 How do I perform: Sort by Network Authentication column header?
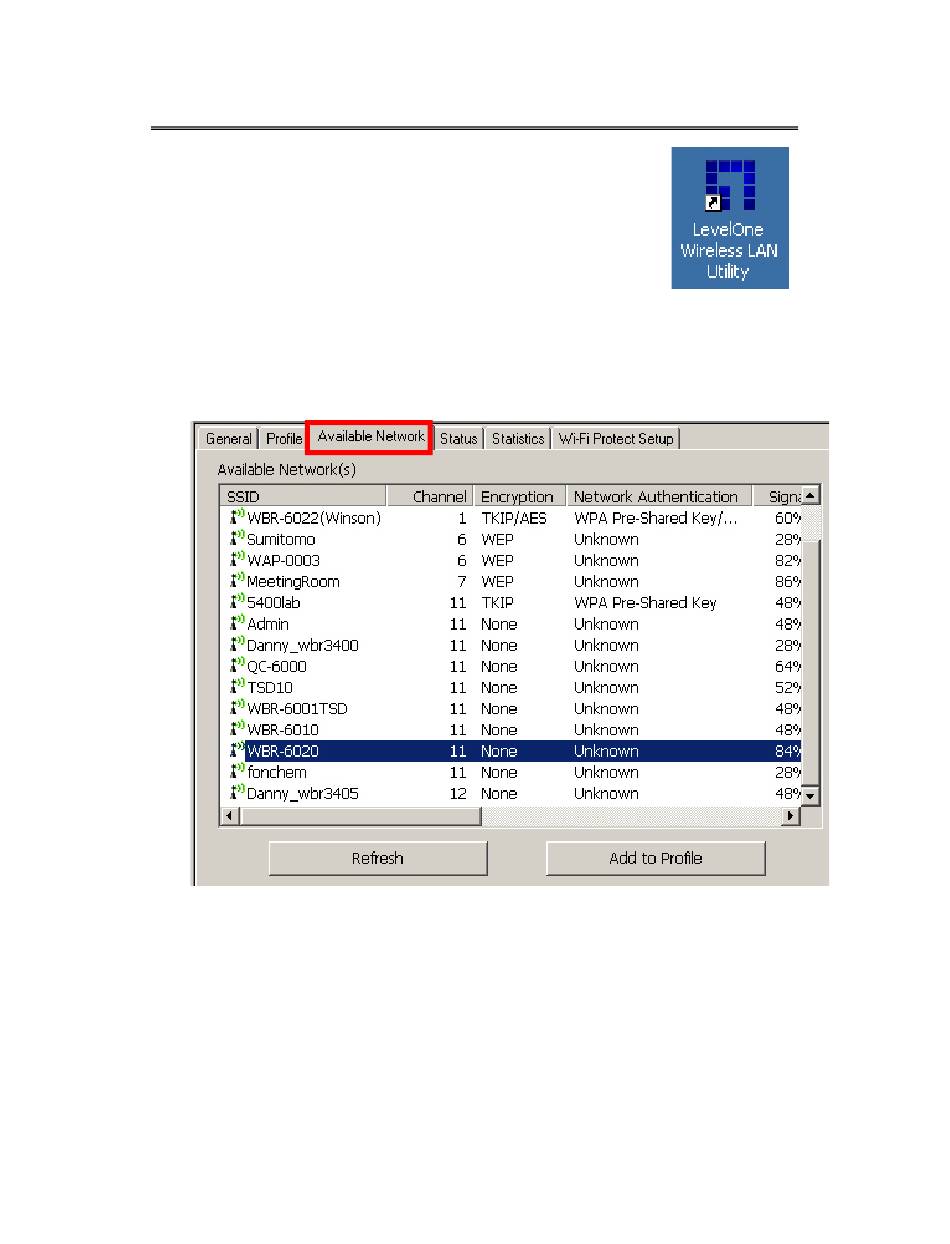tap(660, 496)
